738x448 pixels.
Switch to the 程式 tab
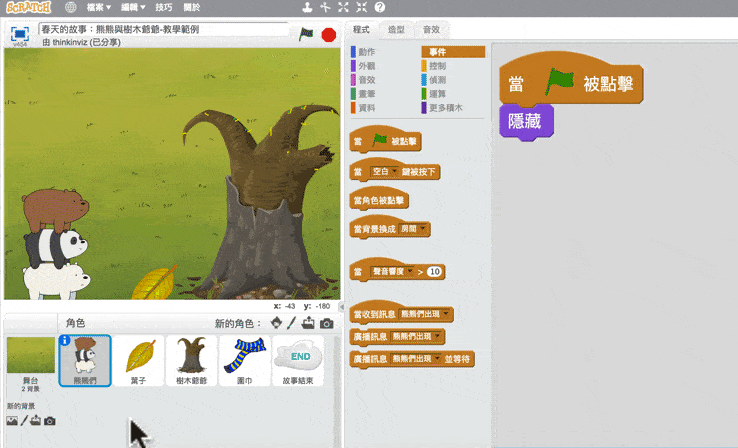(361, 29)
